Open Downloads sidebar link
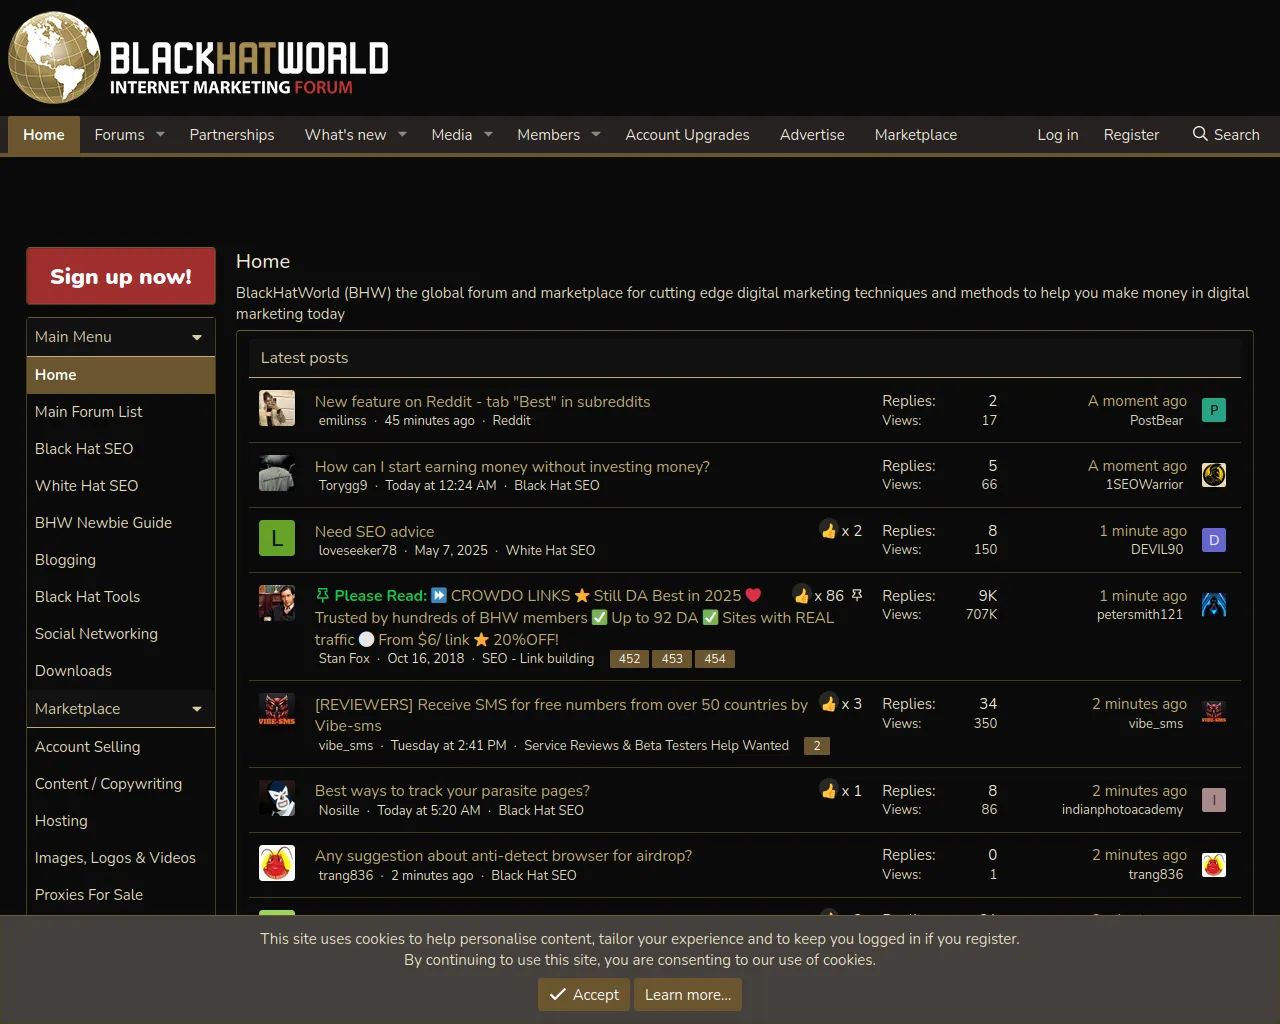1280x1024 pixels. pyautogui.click(x=121, y=671)
